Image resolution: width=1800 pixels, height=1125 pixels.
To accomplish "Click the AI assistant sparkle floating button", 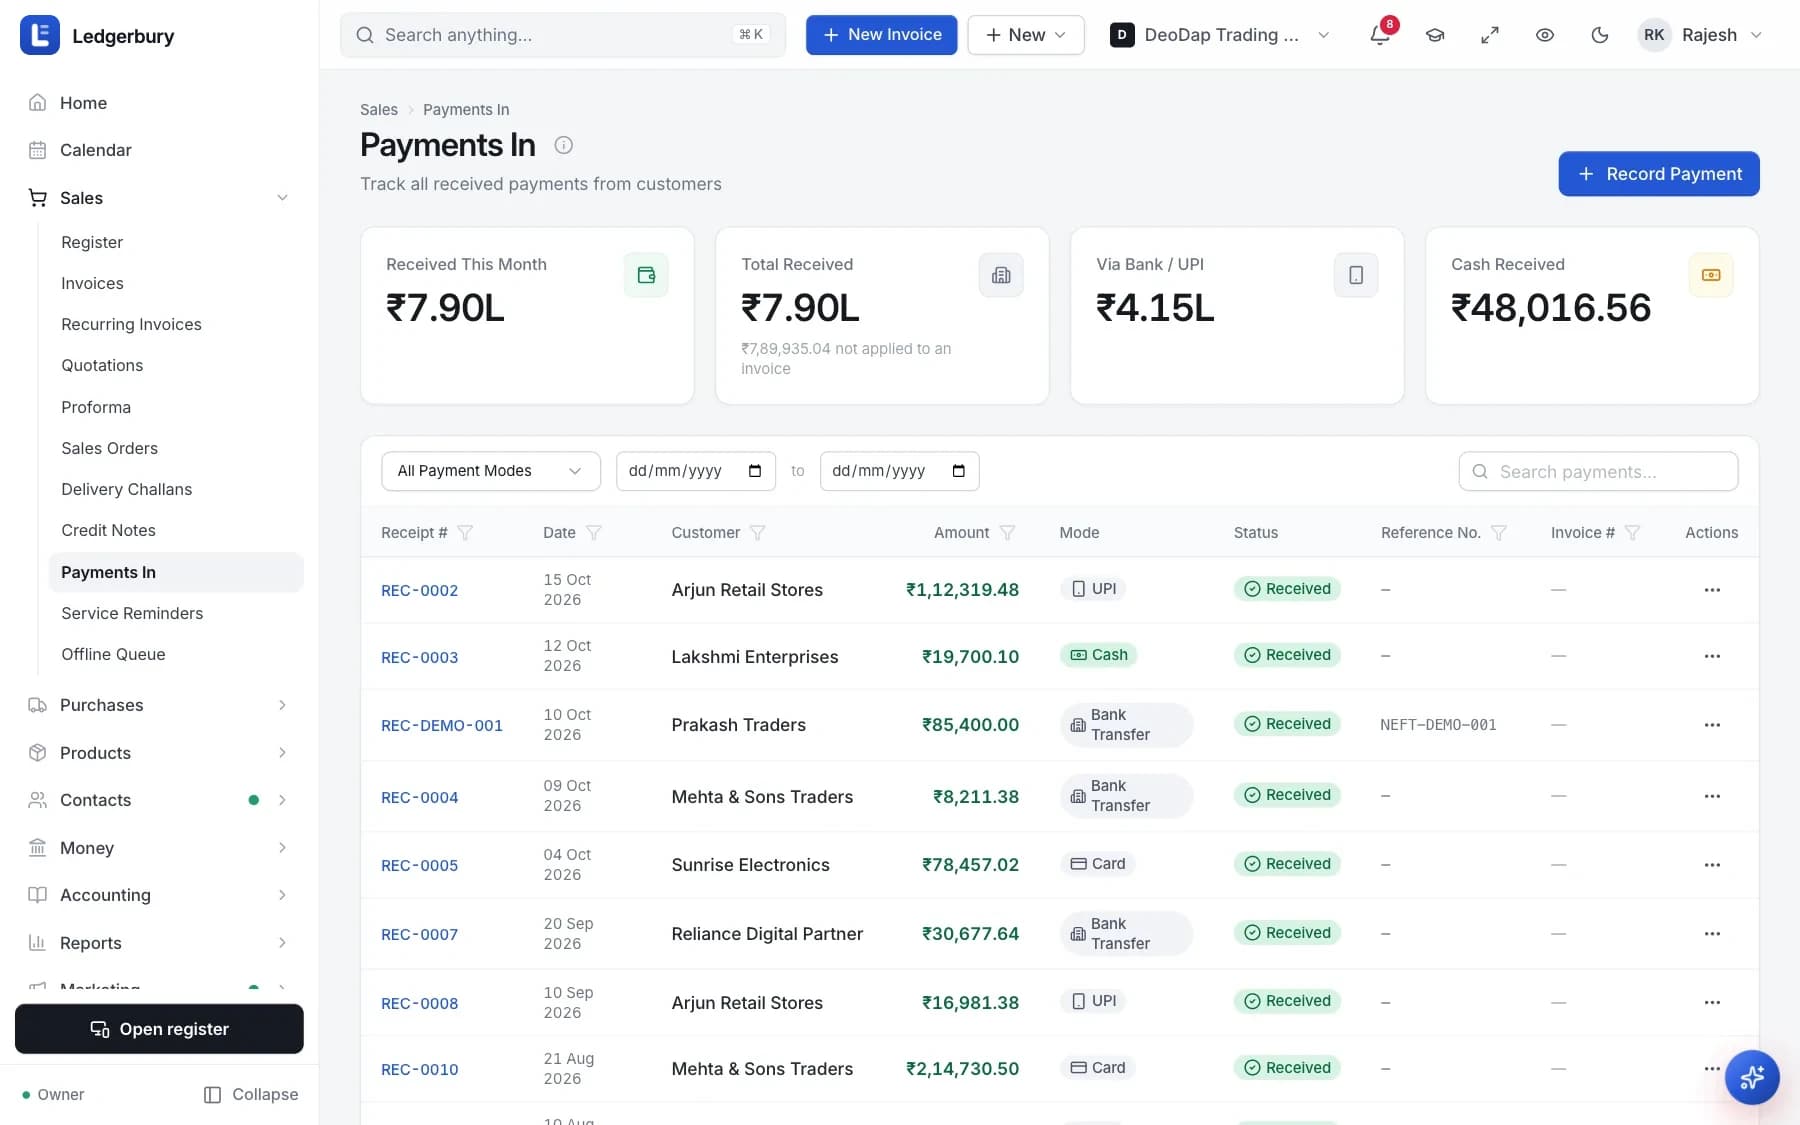I will (1752, 1077).
